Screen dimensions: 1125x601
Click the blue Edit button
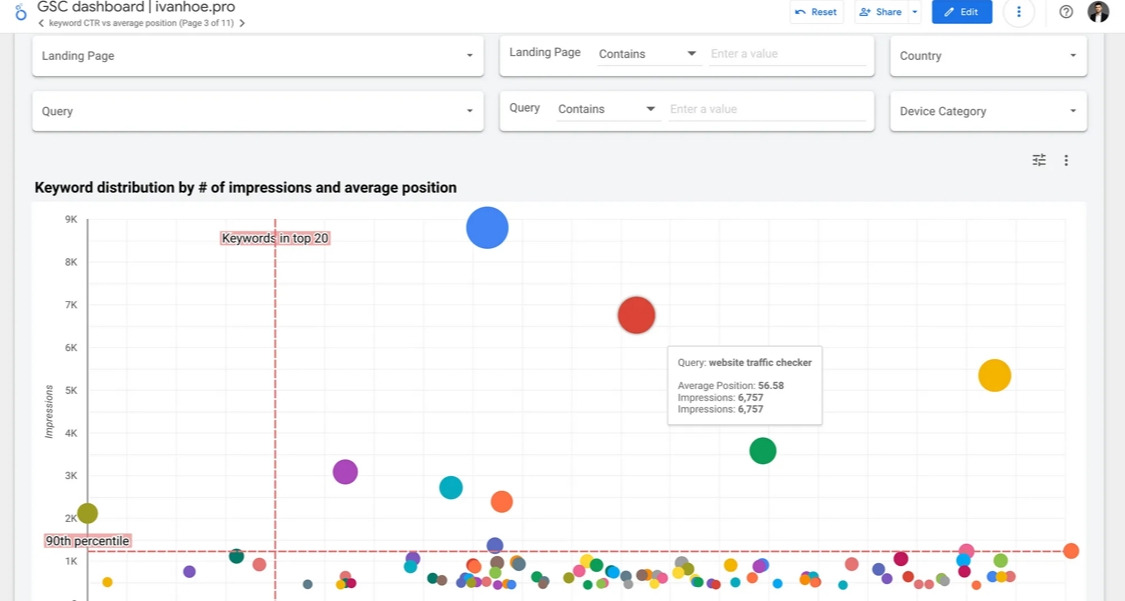click(961, 11)
